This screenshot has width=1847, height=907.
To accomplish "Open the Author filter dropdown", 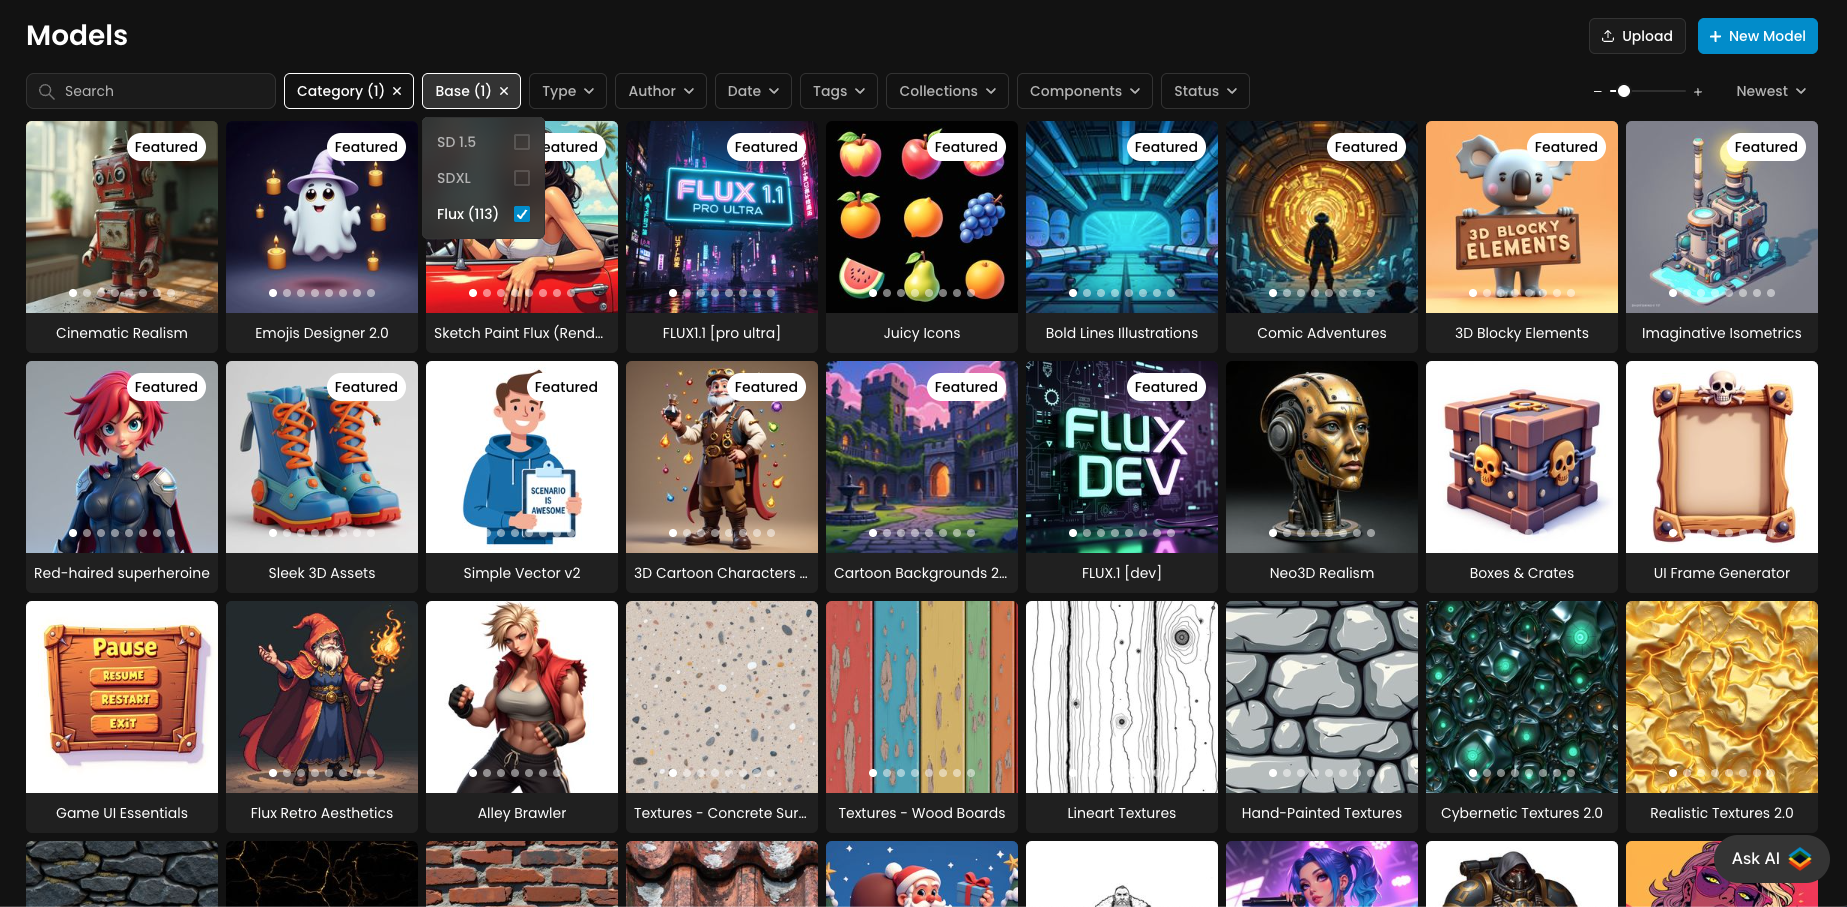I will [661, 91].
